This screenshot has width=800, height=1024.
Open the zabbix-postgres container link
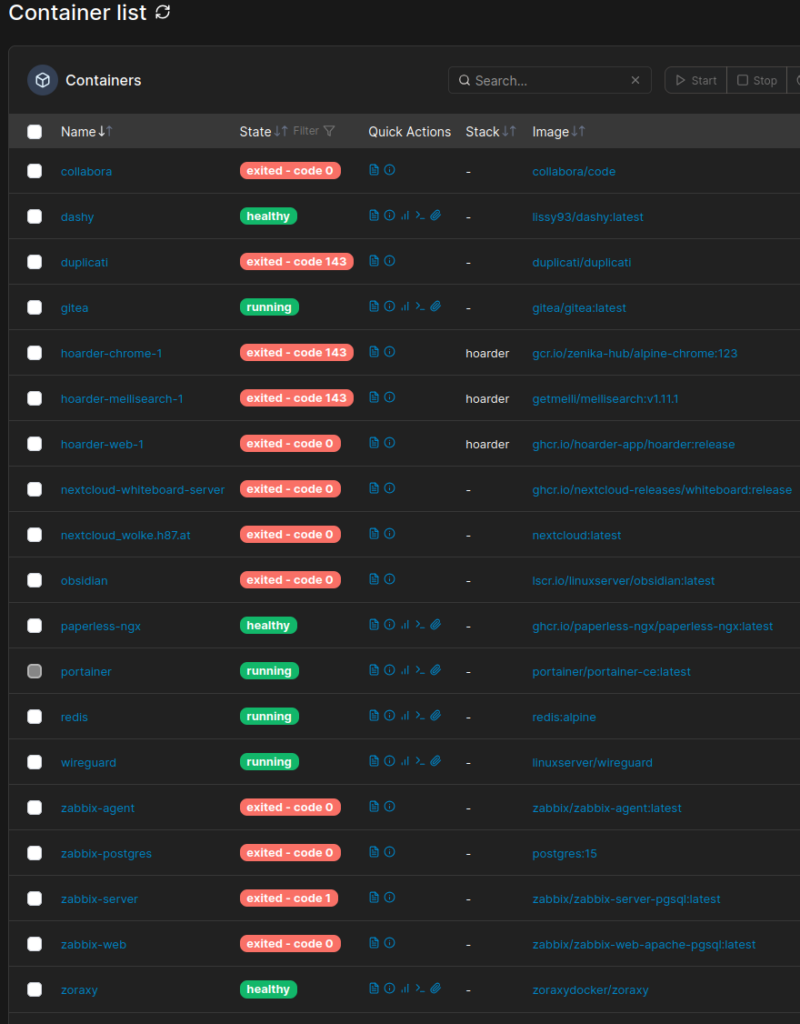(106, 854)
